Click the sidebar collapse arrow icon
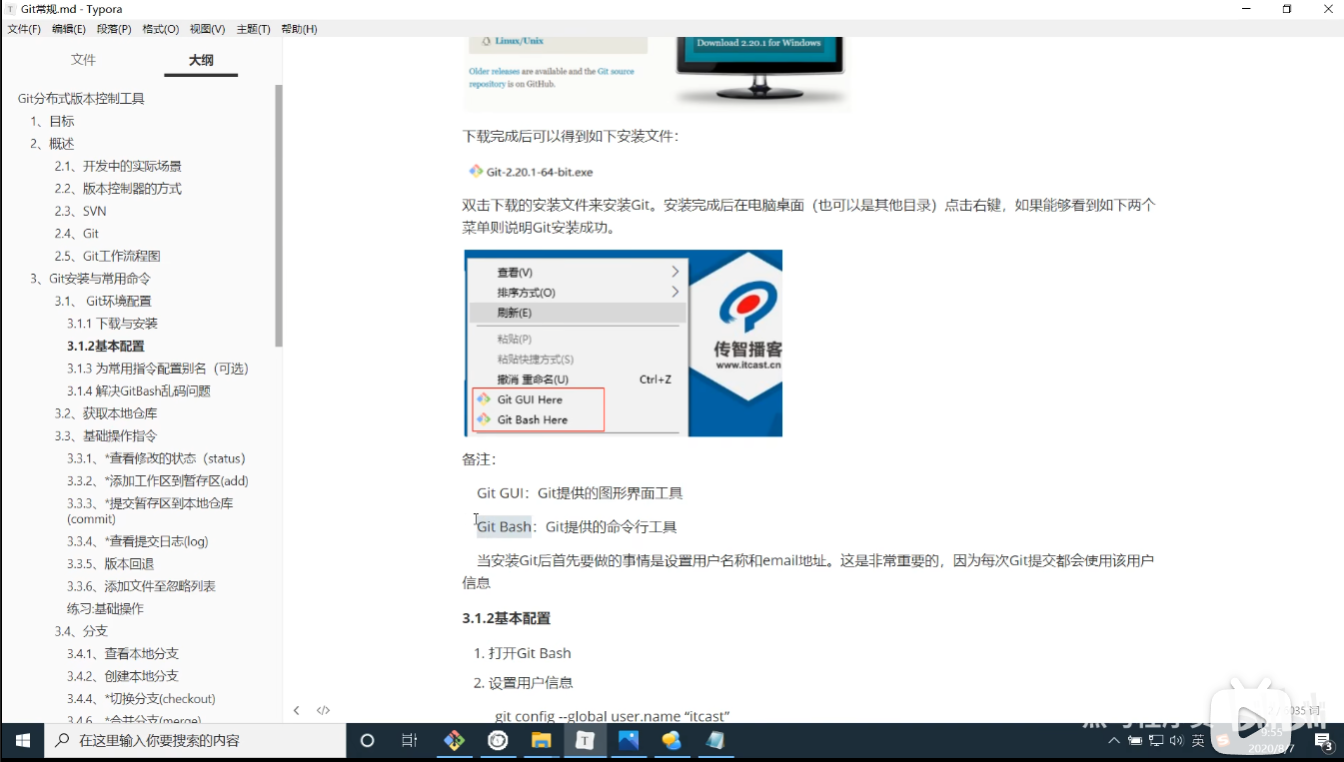Viewport: 1344px width, 762px height. point(296,710)
